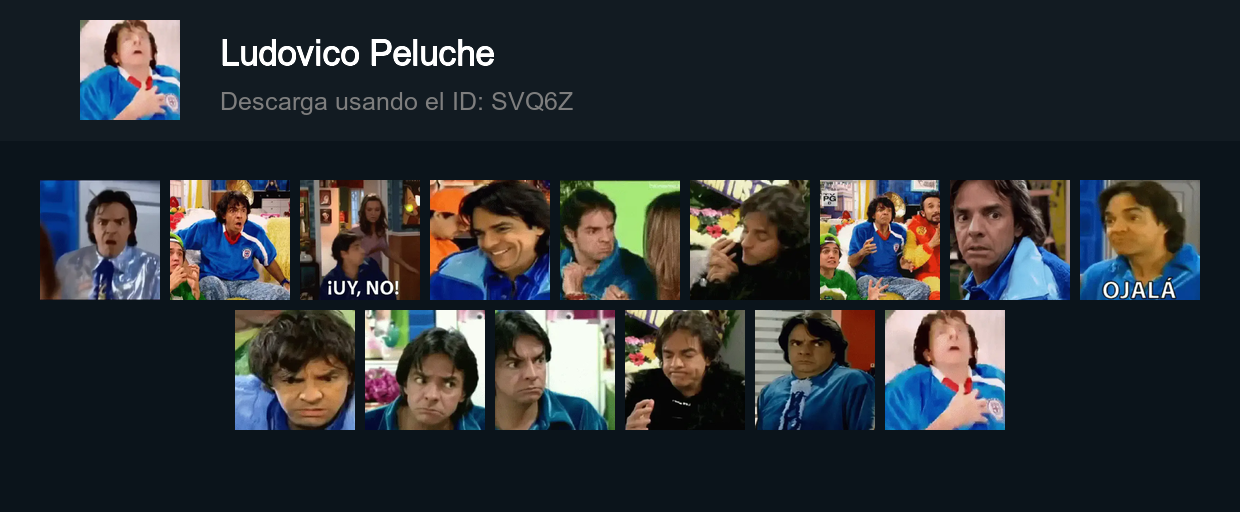Open the shiny silver jacket sticker
Image resolution: width=1240 pixels, height=512 pixels.
click(100, 240)
